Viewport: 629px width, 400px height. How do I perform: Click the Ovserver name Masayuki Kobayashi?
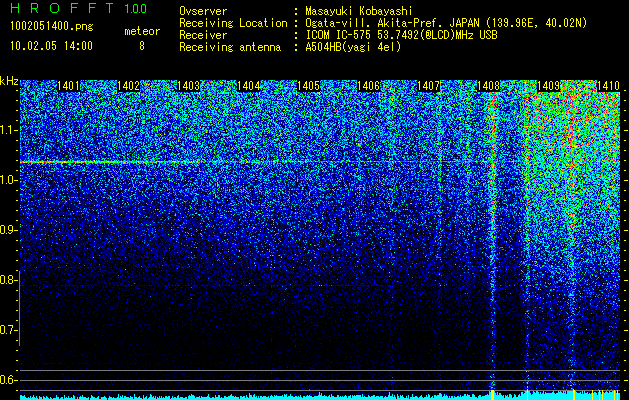tap(359, 11)
